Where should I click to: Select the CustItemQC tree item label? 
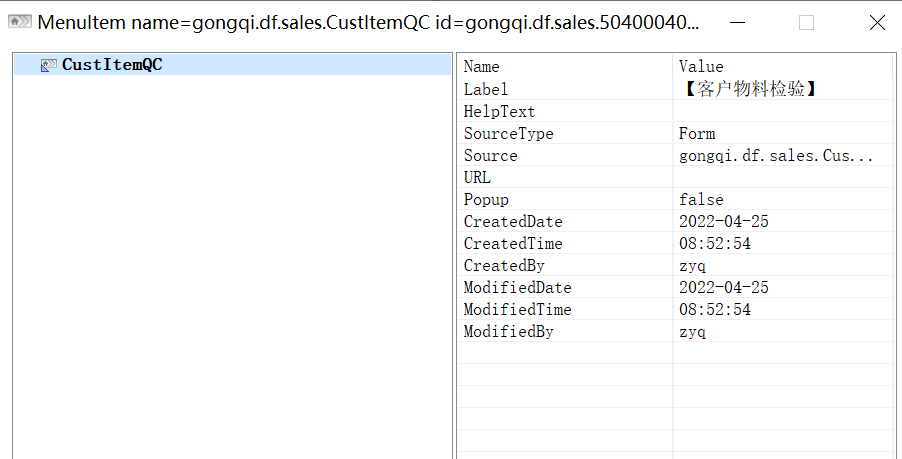112,64
